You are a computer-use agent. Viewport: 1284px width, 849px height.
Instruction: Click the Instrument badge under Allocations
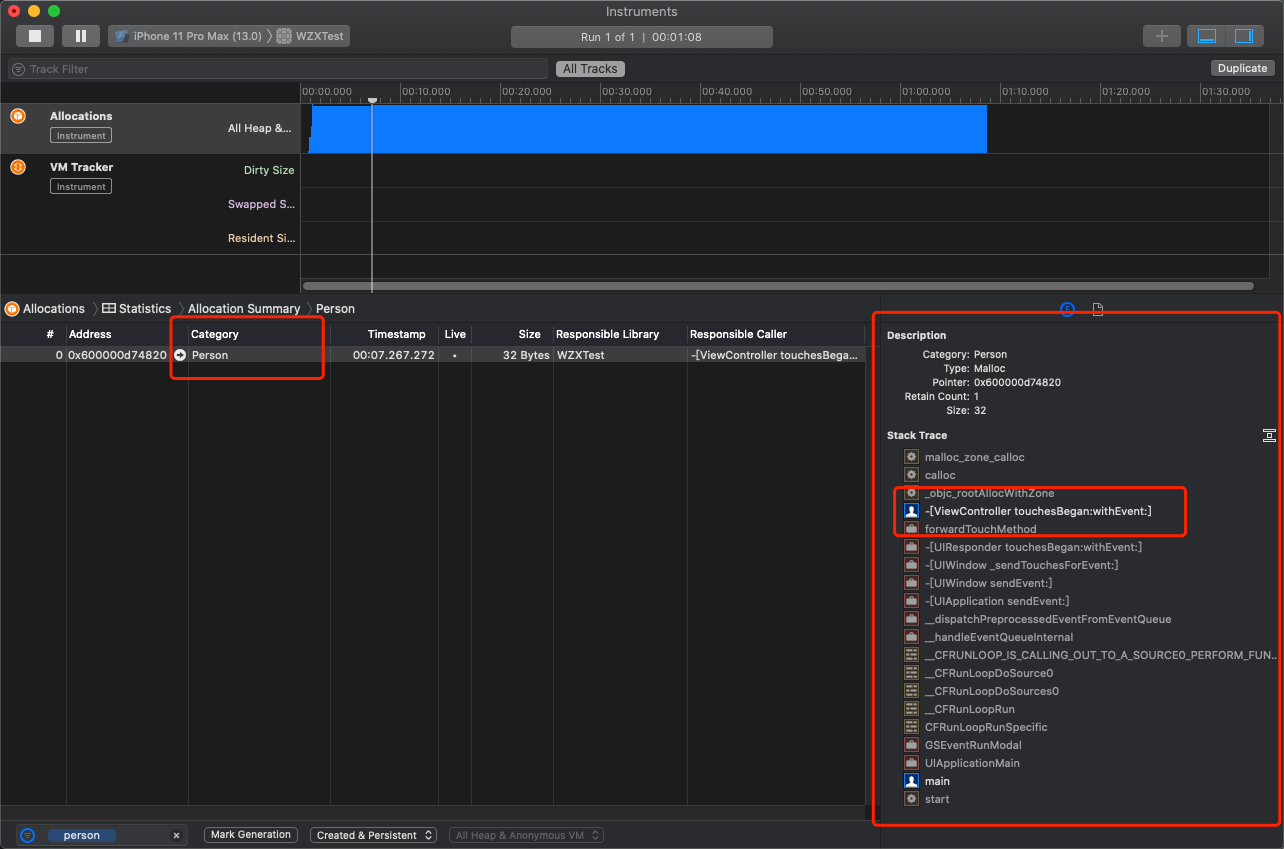pyautogui.click(x=81, y=136)
